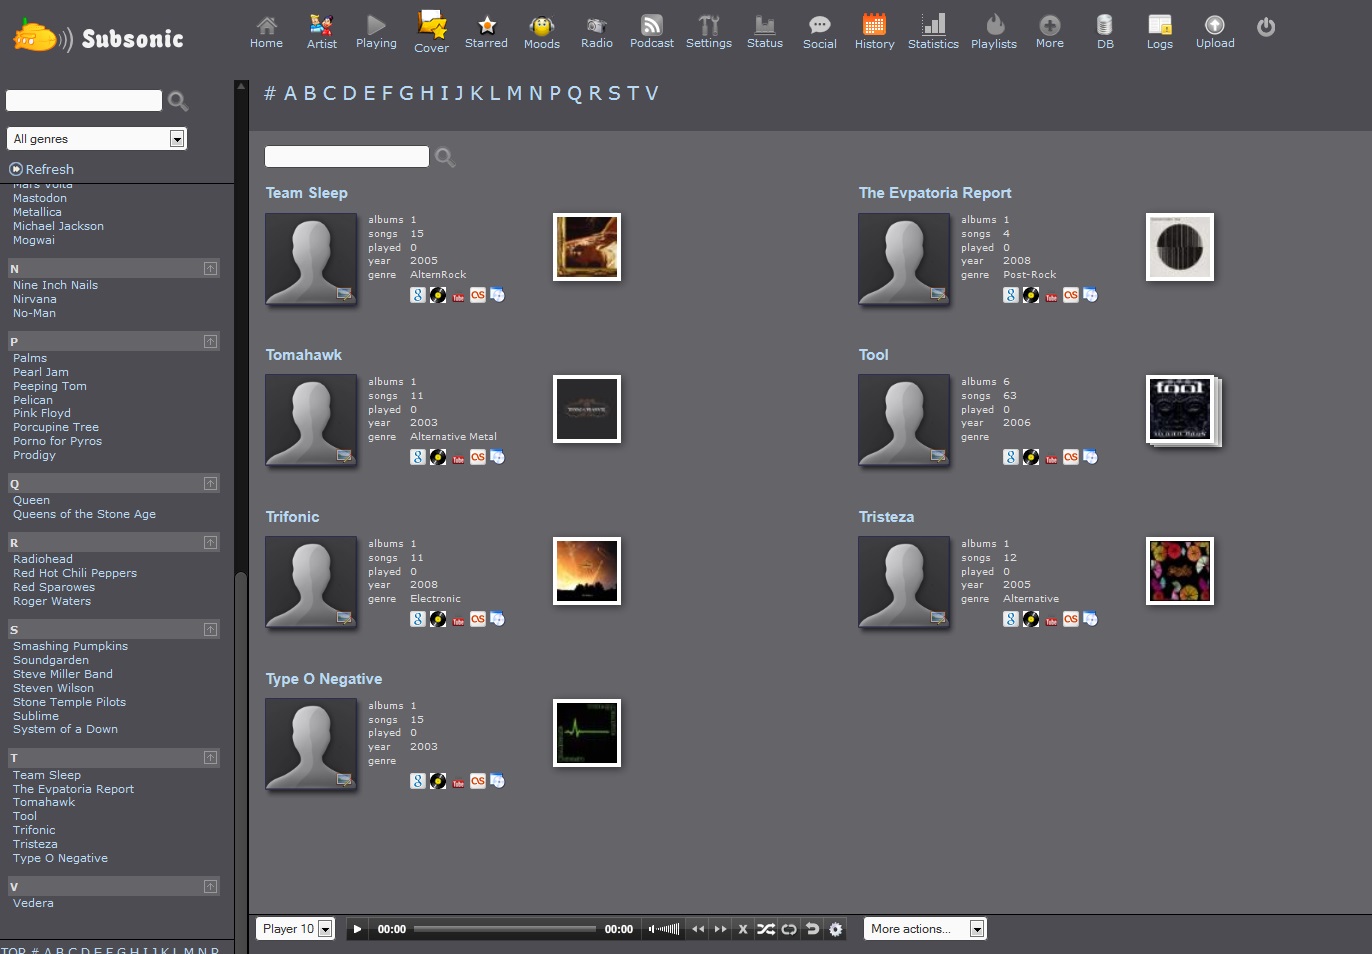Open Porcupine Tree in the artist list
The width and height of the screenshot is (1372, 954).
pyautogui.click(x=56, y=427)
